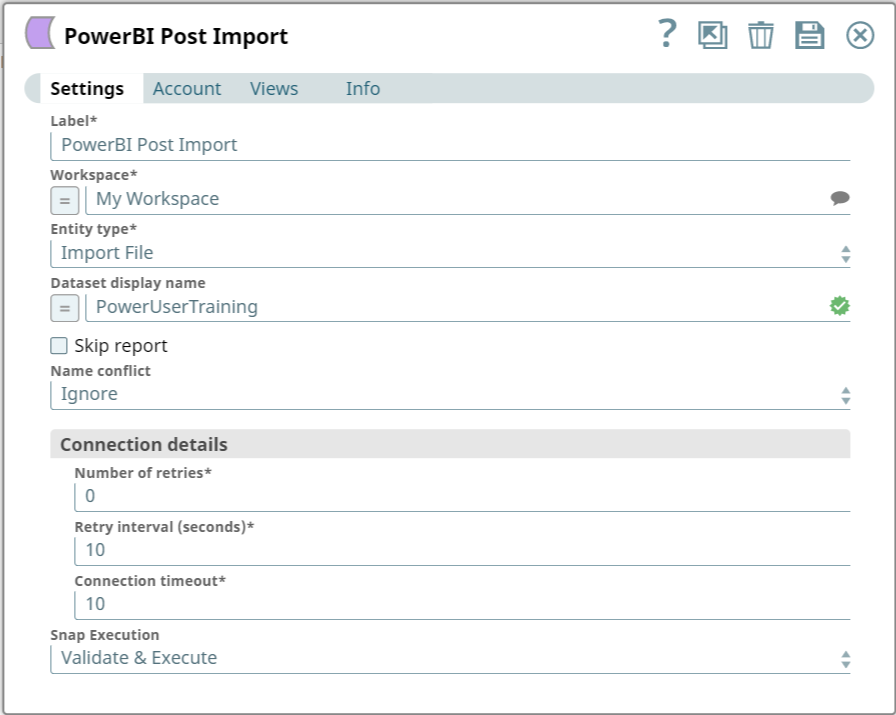Click the restore/pop-out dialog icon

coord(713,35)
